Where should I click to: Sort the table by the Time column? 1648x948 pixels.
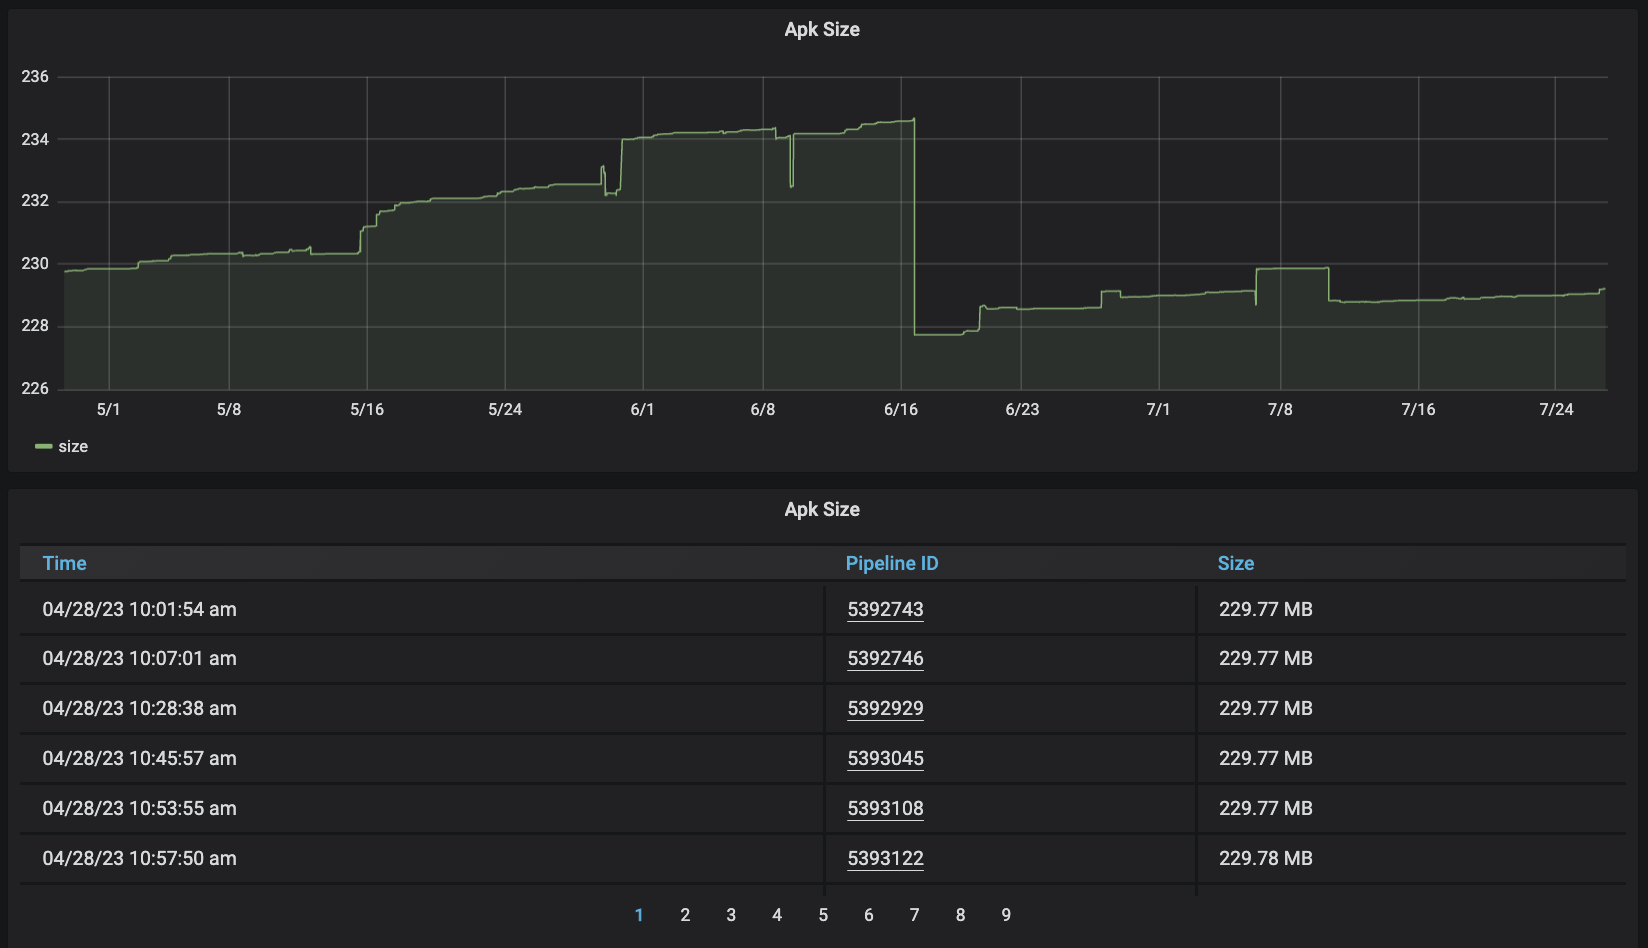[64, 563]
